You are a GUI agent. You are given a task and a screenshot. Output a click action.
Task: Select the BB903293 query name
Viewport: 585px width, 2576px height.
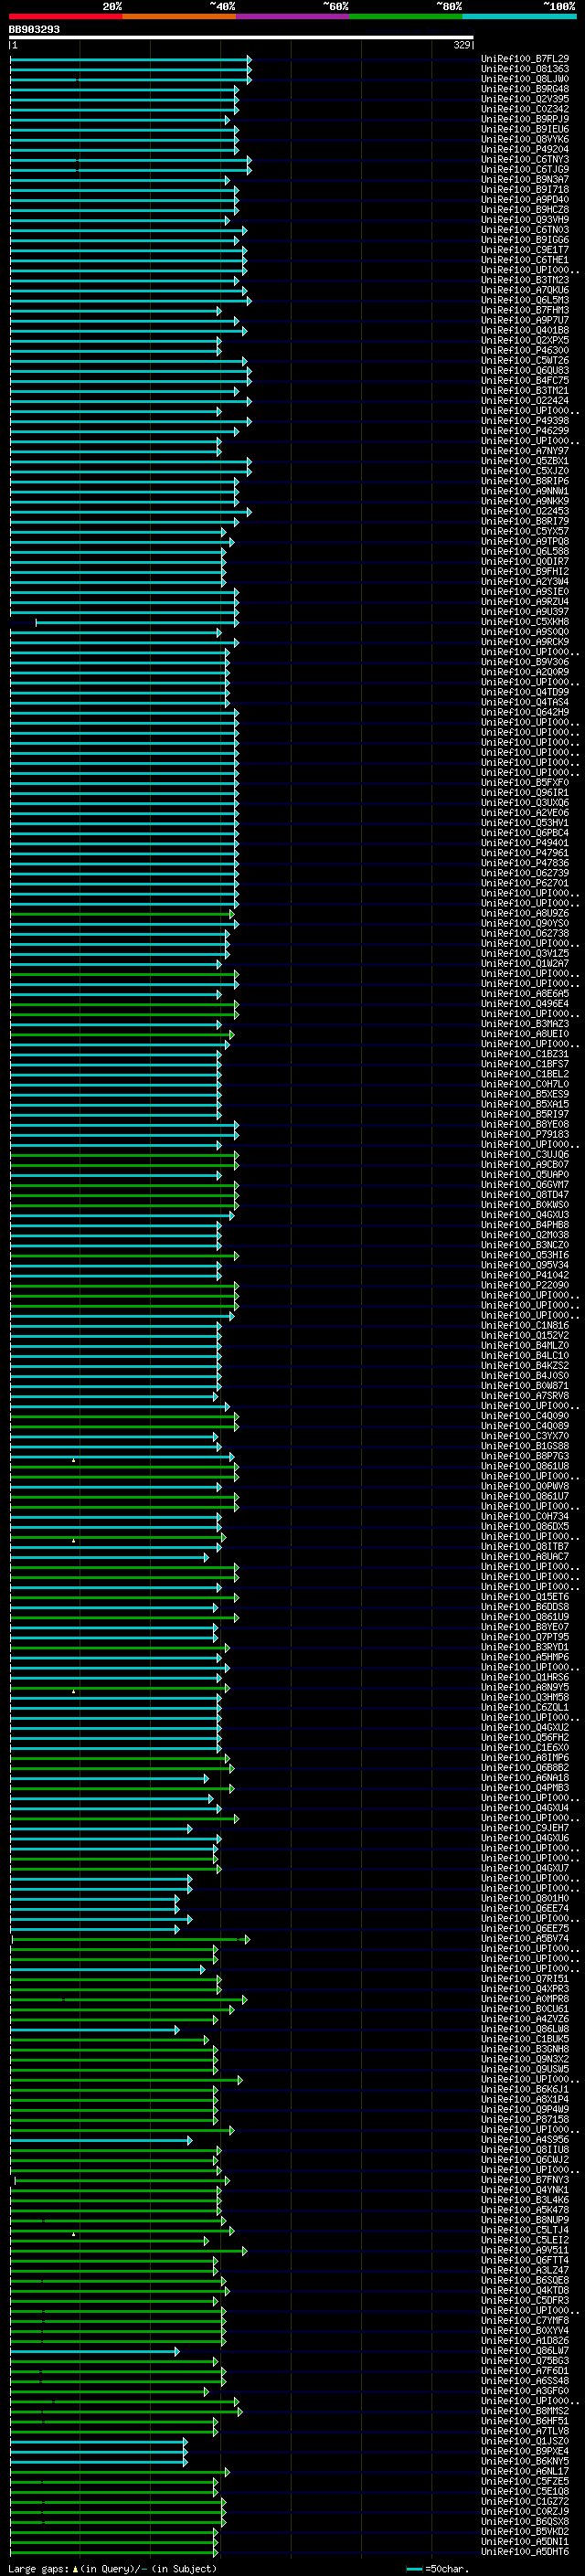pyautogui.click(x=34, y=30)
